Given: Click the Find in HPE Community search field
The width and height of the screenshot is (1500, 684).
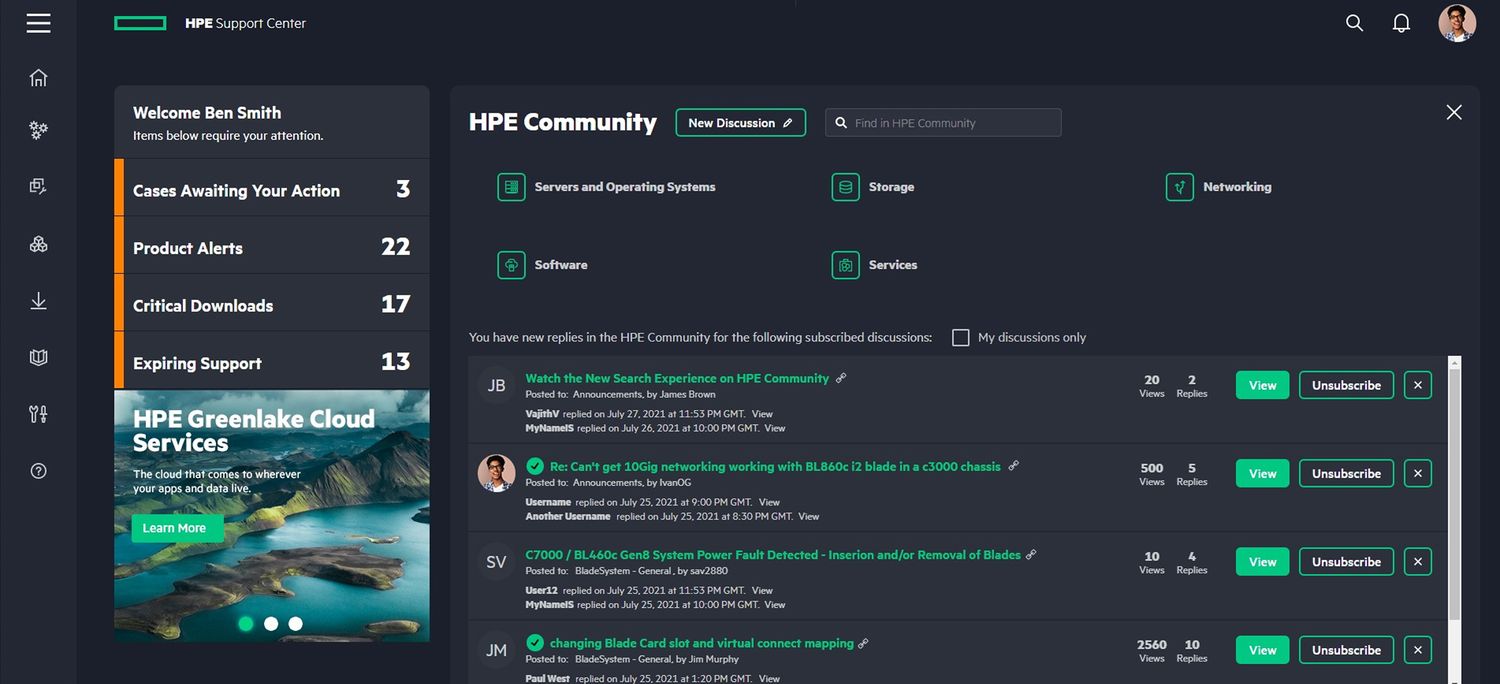Looking at the screenshot, I should click(943, 123).
